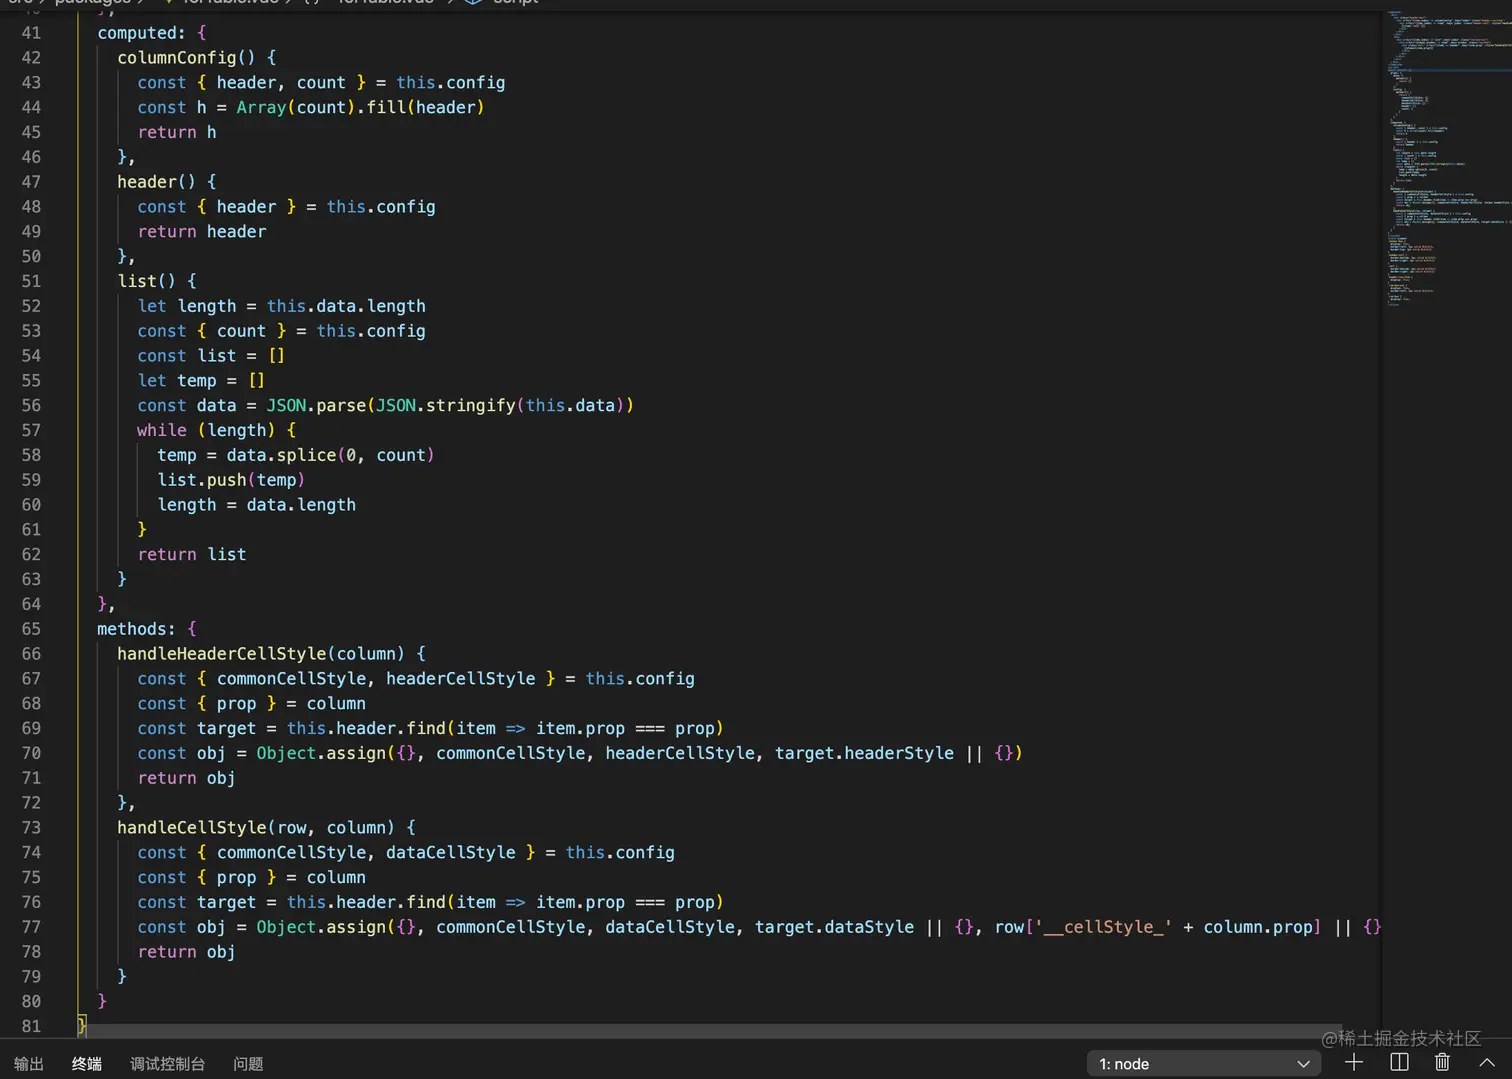Viewport: 1512px width, 1079px height.
Task: Select line number 41 in the gutter
Action: pos(31,33)
